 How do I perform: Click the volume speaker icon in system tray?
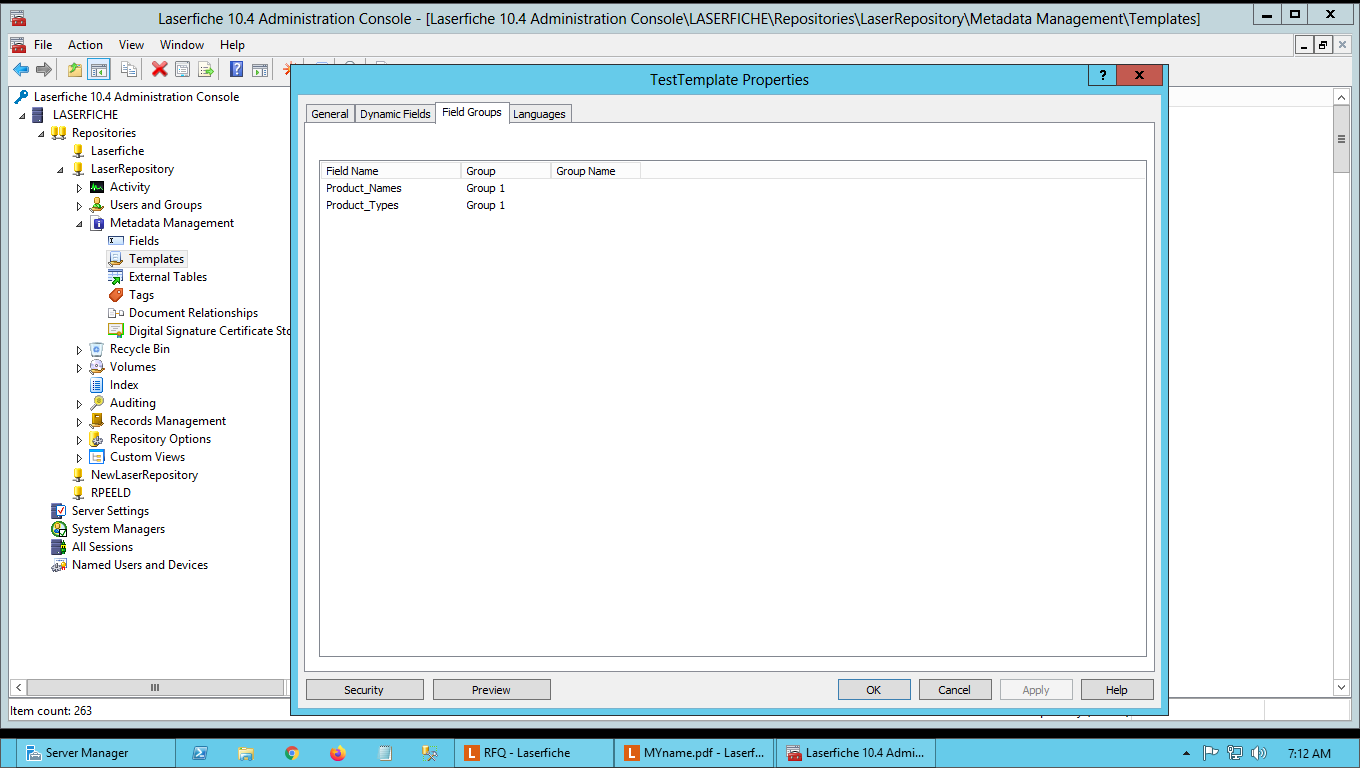pyautogui.click(x=1259, y=753)
